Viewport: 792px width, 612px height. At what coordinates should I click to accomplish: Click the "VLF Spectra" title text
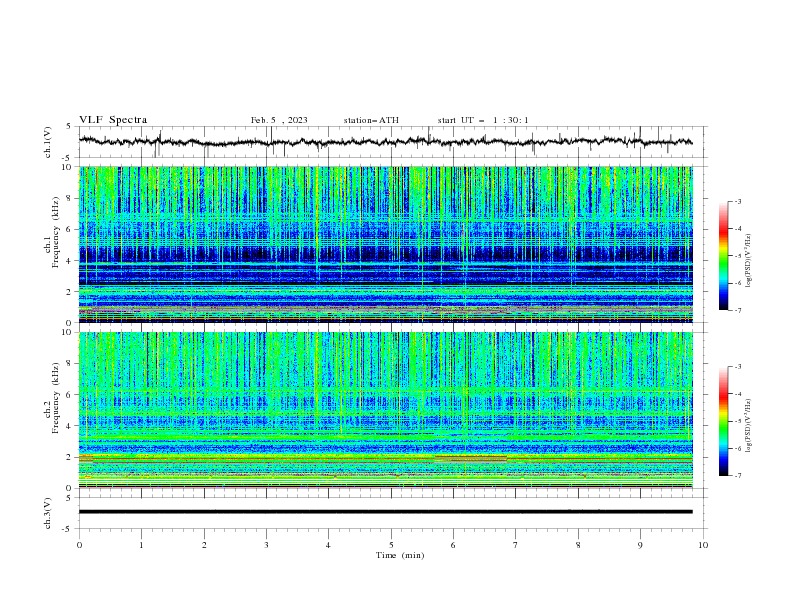tap(113, 120)
